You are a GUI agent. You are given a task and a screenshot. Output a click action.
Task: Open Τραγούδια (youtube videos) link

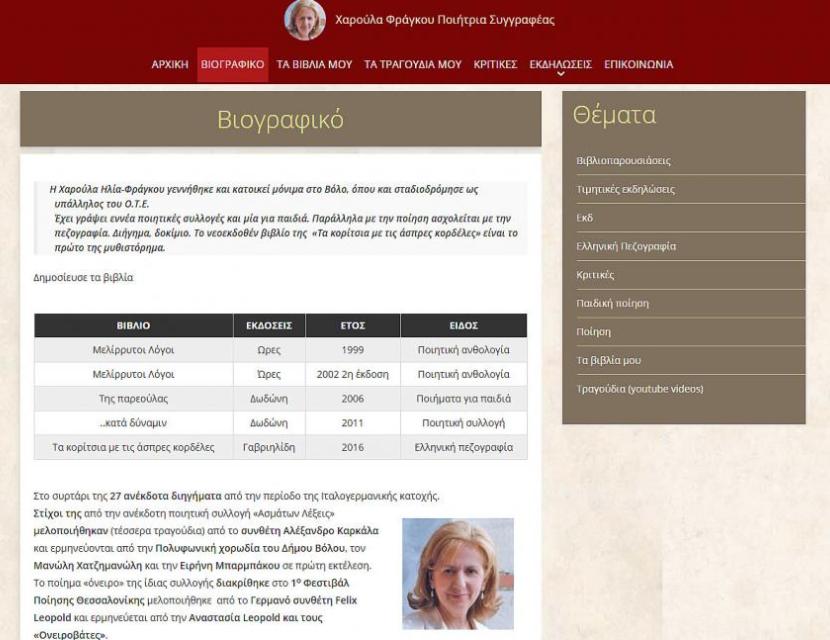(x=640, y=389)
